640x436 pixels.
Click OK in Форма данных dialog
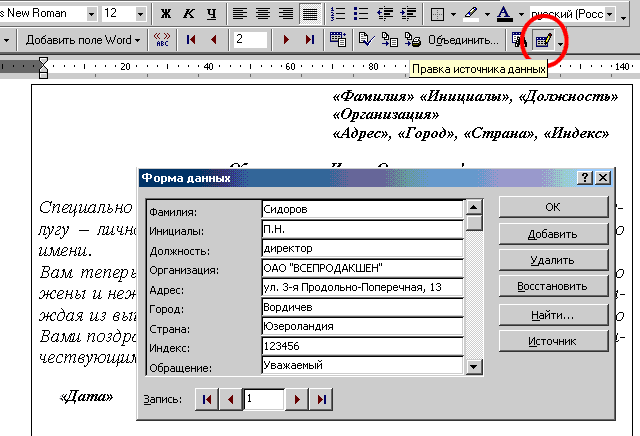(553, 207)
